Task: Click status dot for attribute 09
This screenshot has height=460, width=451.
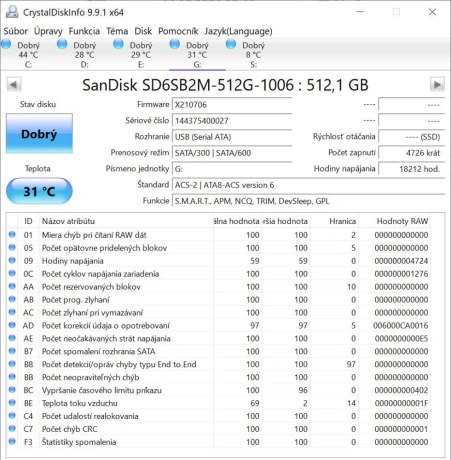Action: point(12,260)
